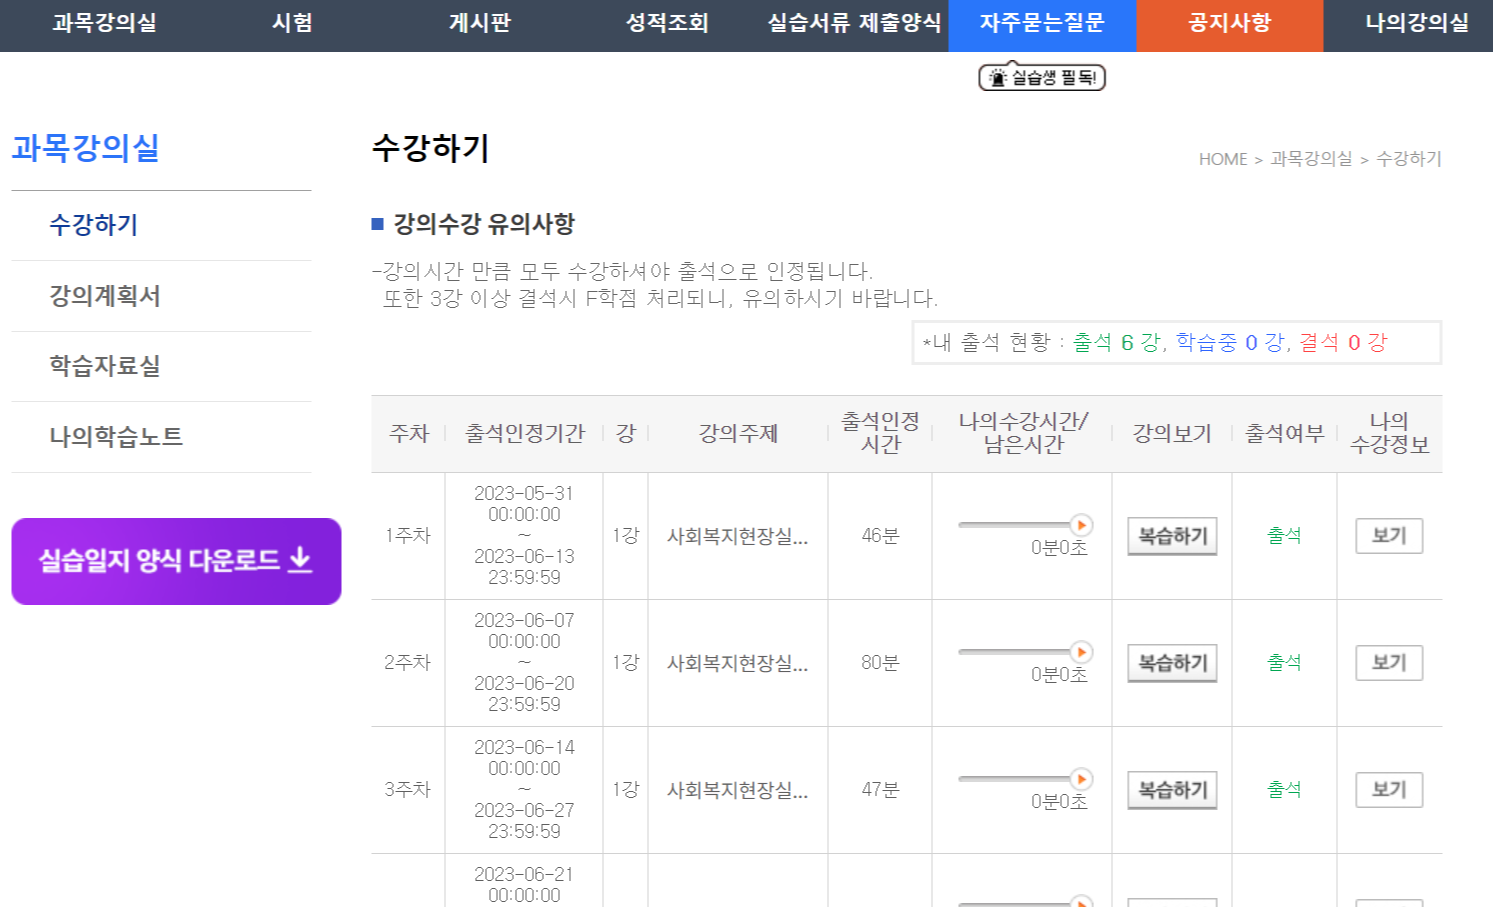Click 보기 button for 2주차
1493x907 pixels.
(1389, 663)
